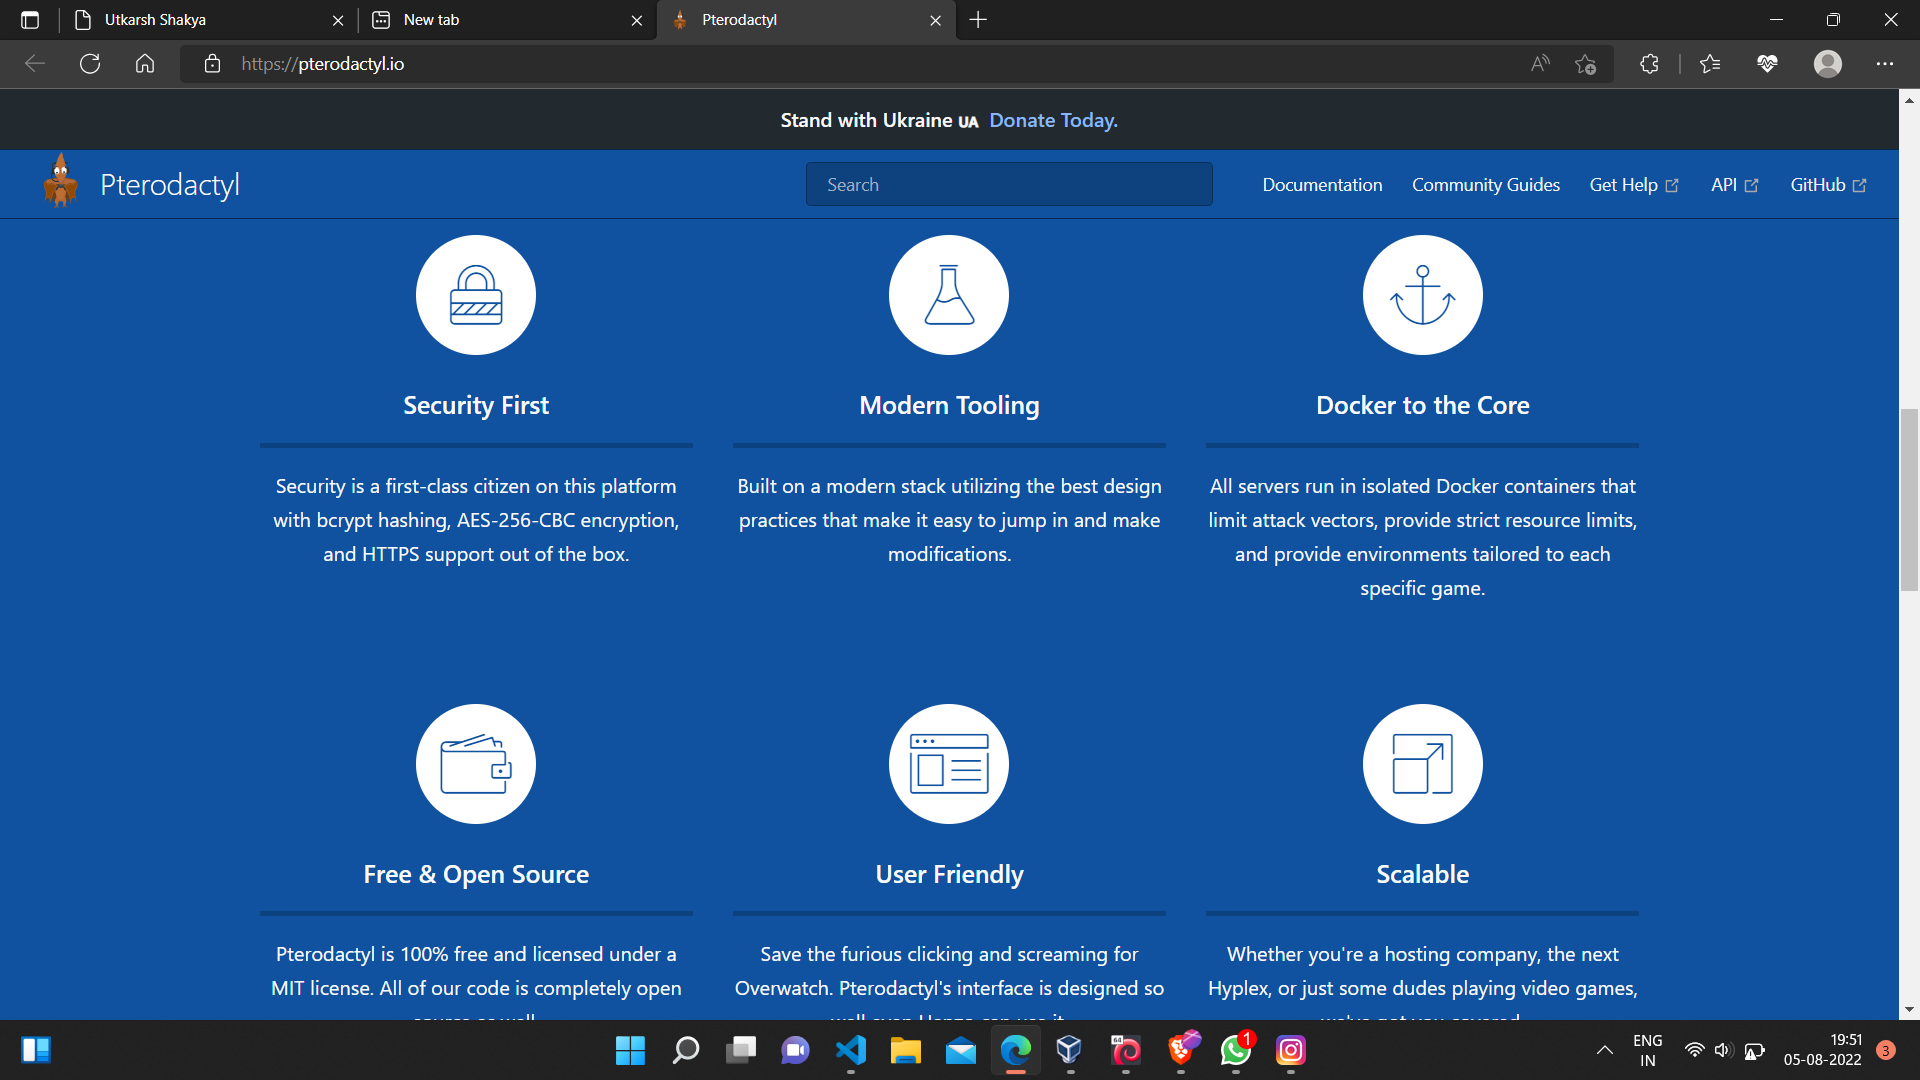Click the Docker to the Core anchor icon
This screenshot has width=1920, height=1080.
pos(1422,295)
